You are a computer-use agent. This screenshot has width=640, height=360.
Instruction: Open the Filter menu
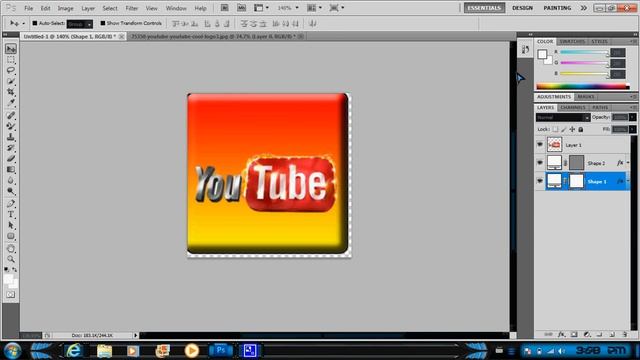pyautogui.click(x=131, y=8)
